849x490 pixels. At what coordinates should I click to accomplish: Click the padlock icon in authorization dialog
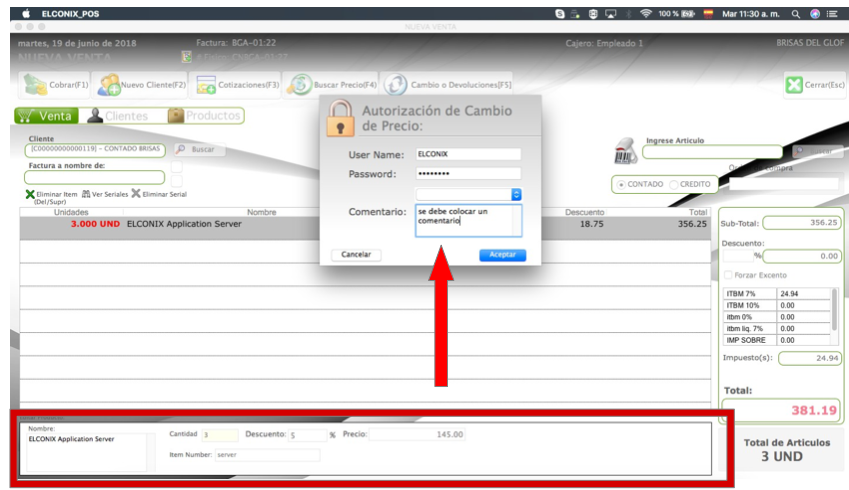pos(340,117)
